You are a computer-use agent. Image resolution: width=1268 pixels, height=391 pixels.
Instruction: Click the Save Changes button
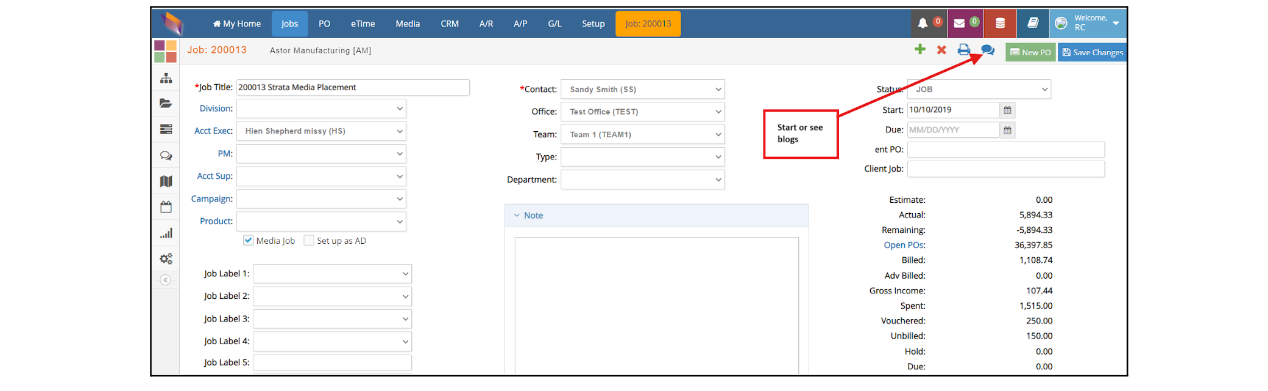tap(1092, 52)
